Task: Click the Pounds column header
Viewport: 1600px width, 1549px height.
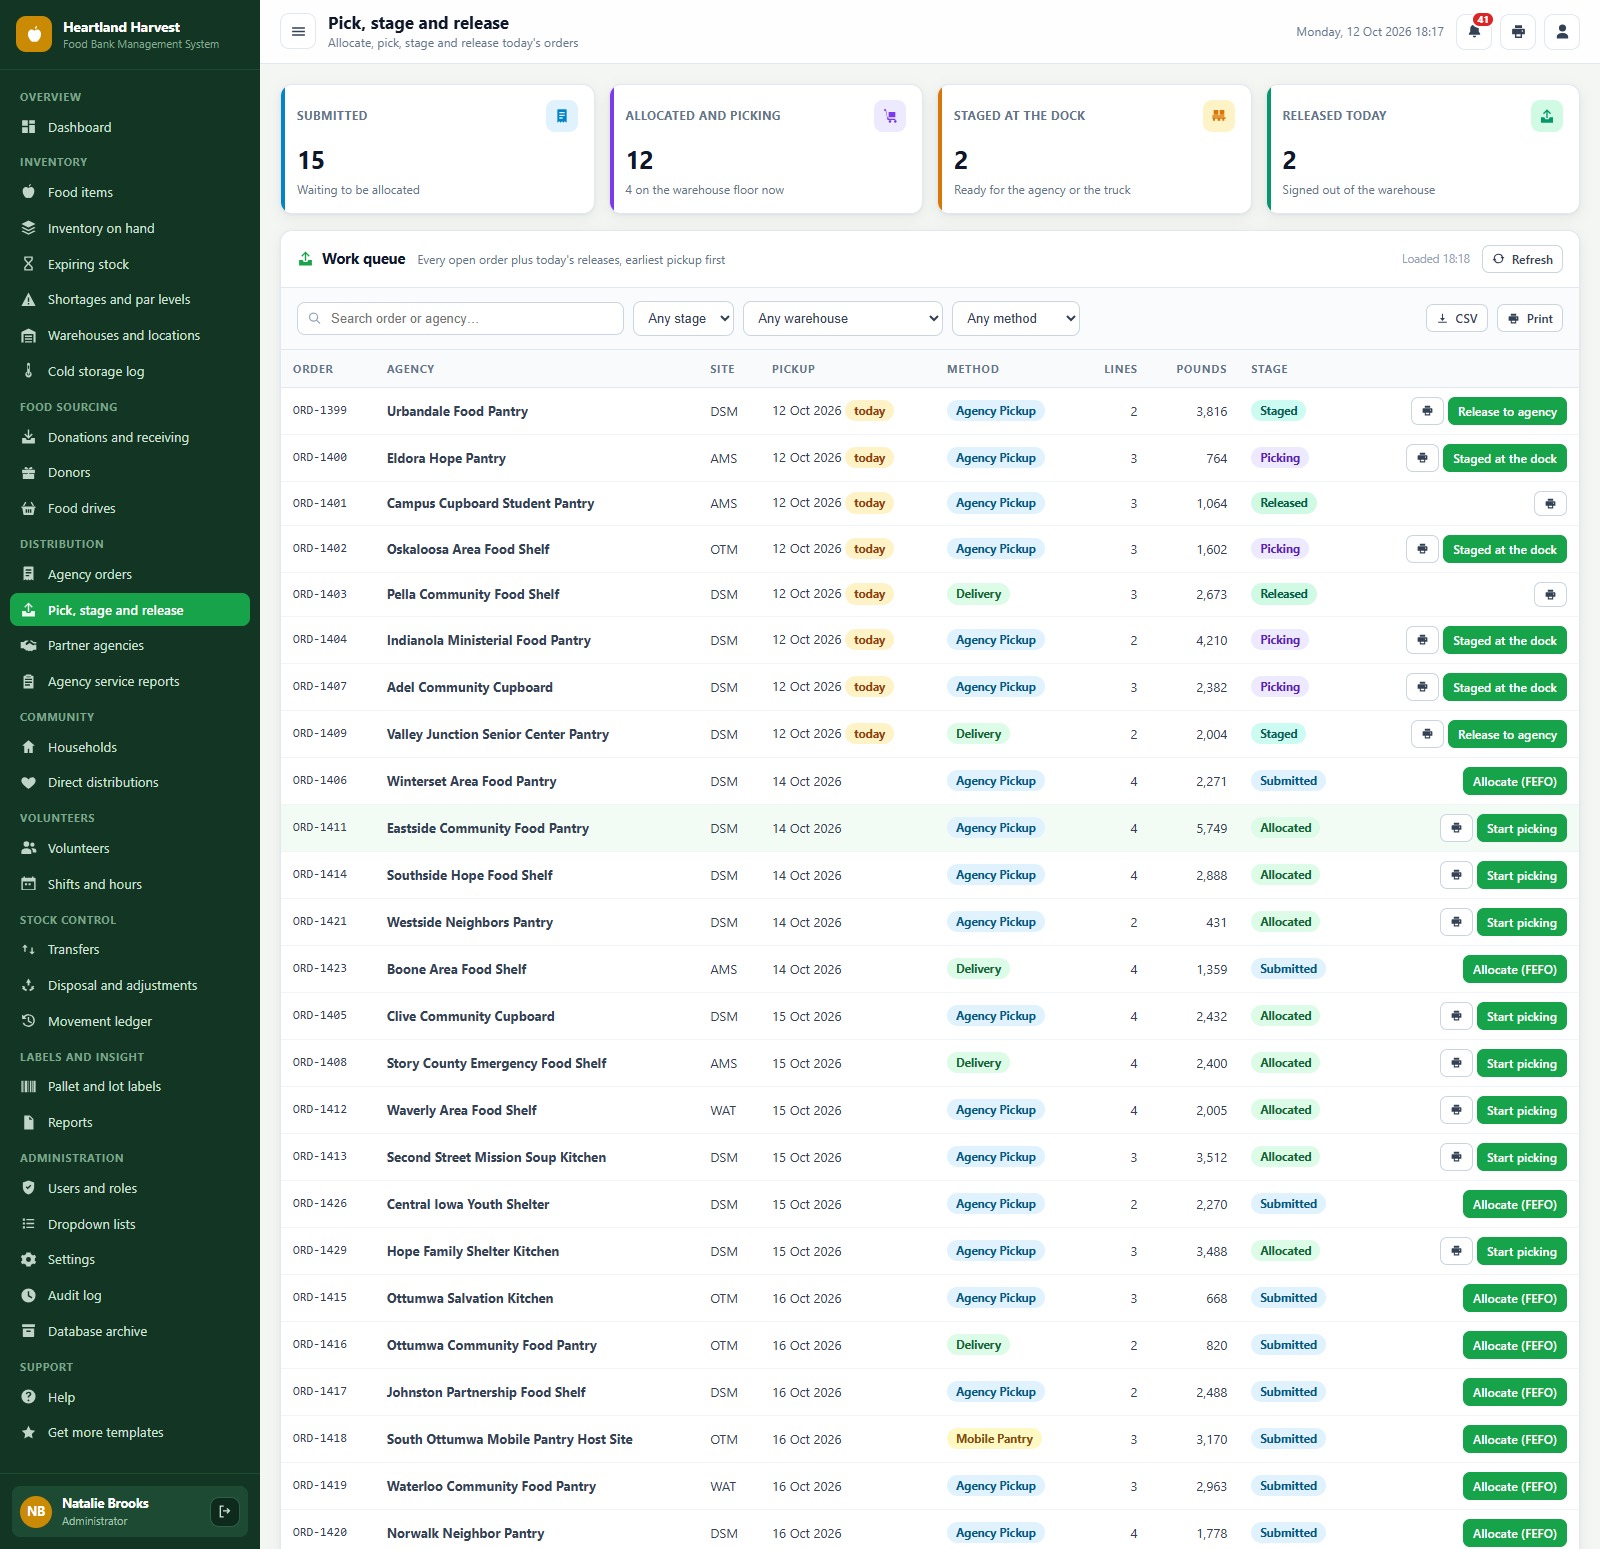Action: pos(1201,369)
